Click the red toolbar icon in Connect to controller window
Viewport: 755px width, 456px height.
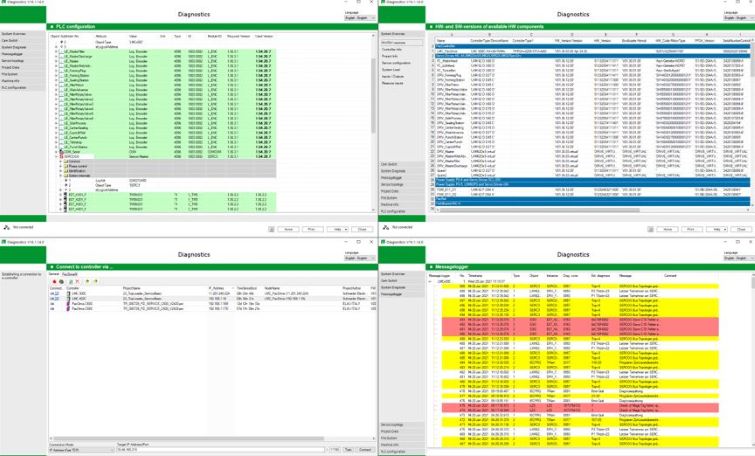point(56,282)
